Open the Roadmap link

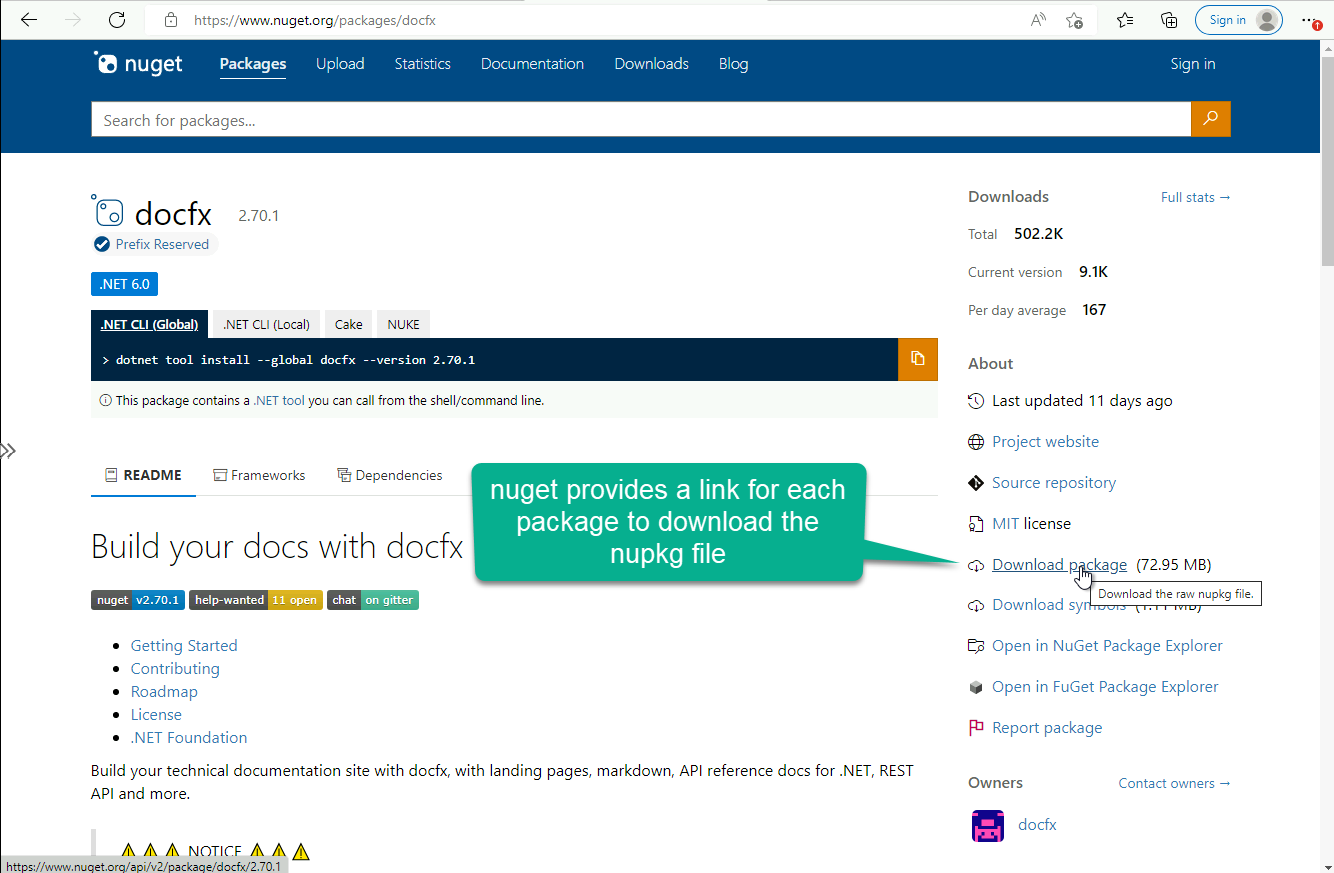(x=164, y=692)
